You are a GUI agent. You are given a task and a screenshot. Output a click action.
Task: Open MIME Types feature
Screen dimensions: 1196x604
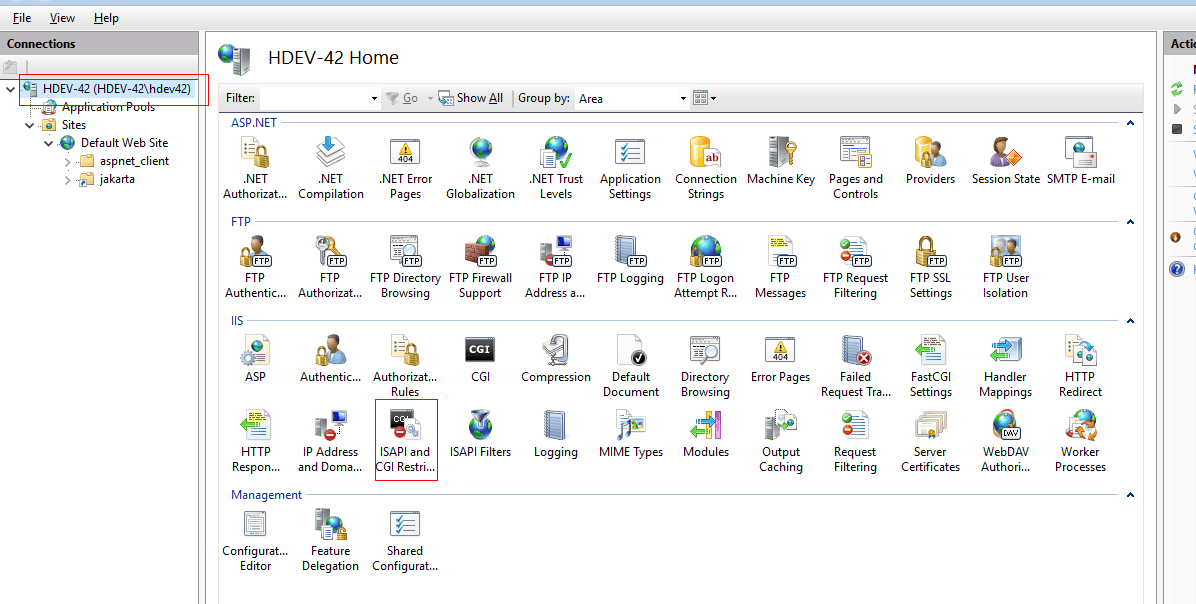pos(630,434)
